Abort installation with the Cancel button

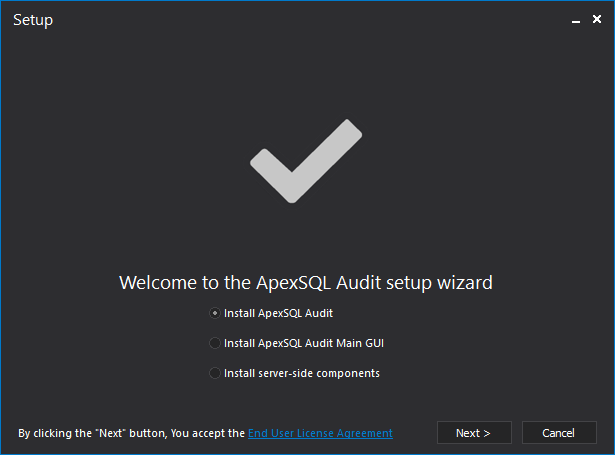pyautogui.click(x=559, y=433)
